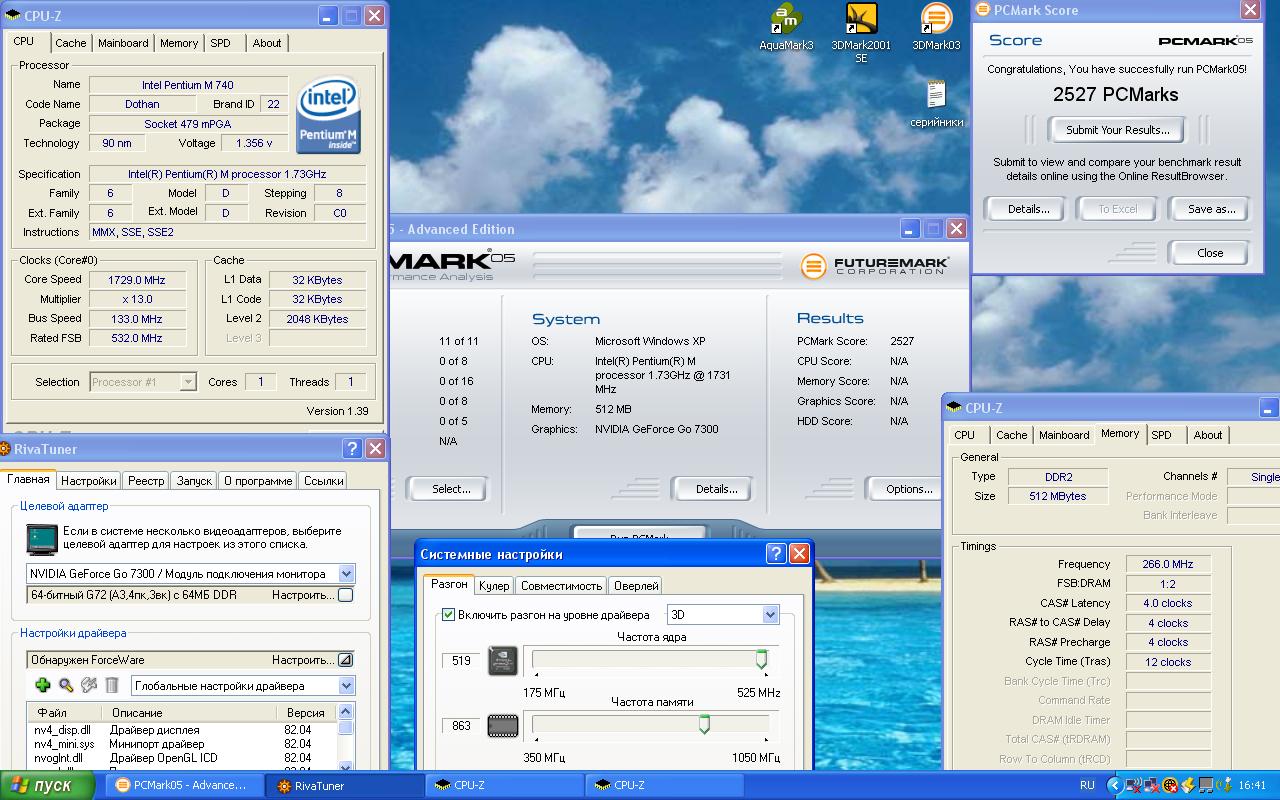Click Submit Your Results button

click(1117, 130)
